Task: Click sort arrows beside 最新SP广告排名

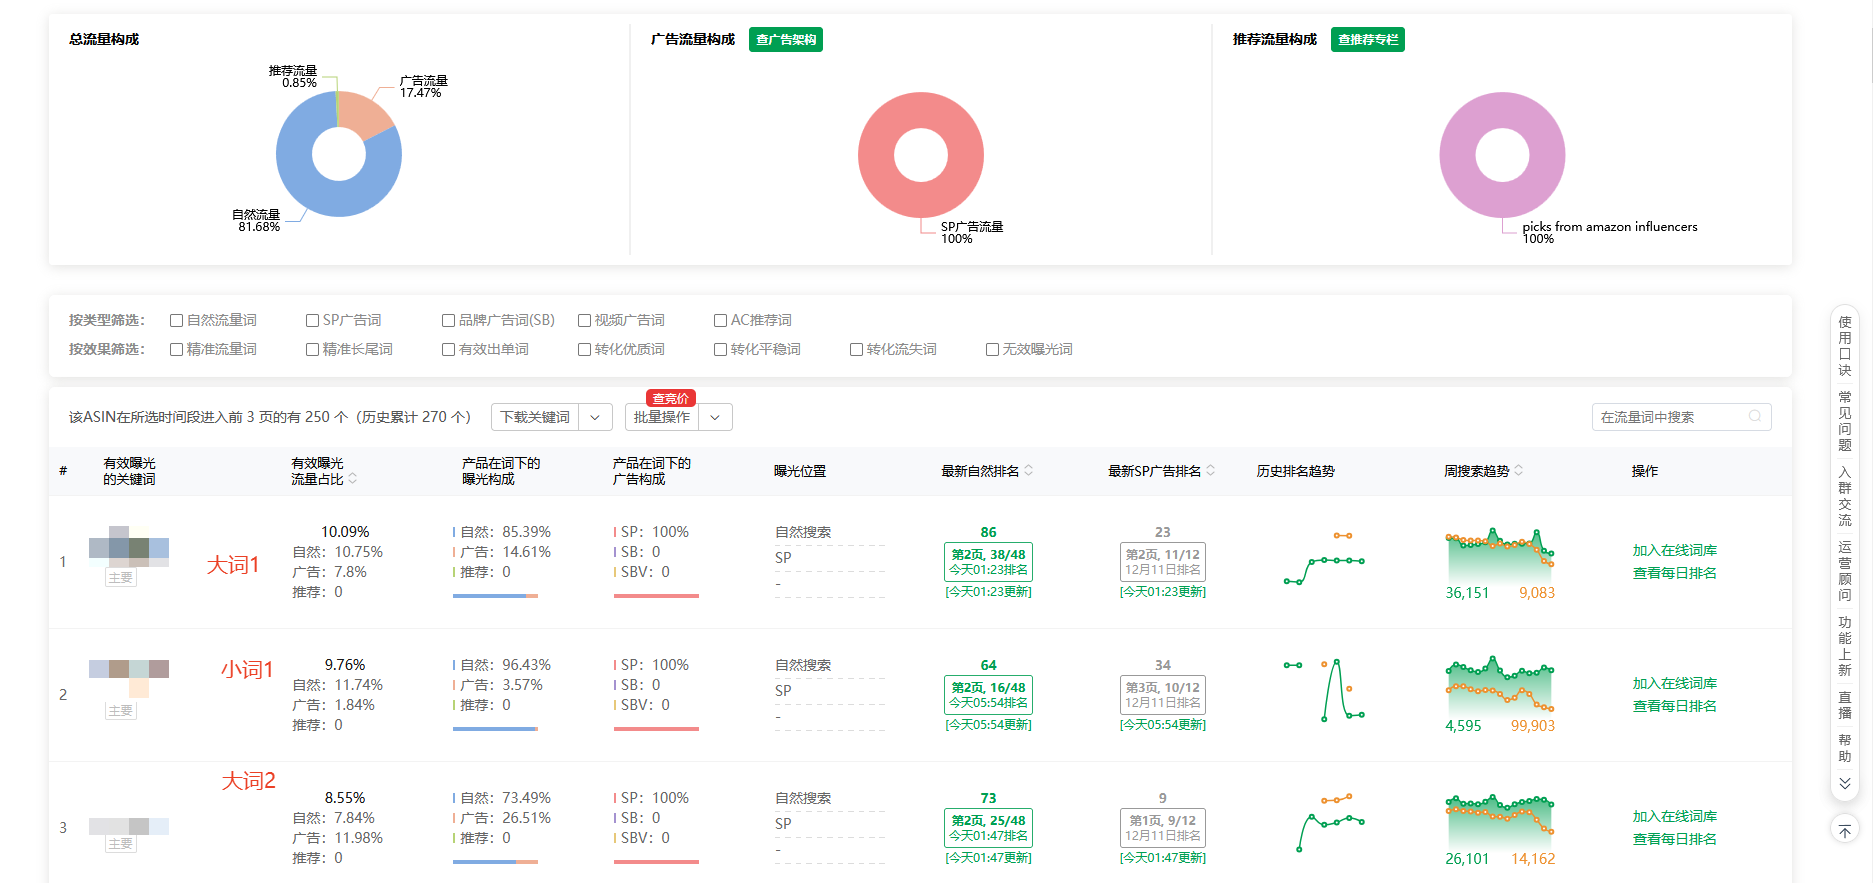Action: [x=1211, y=471]
